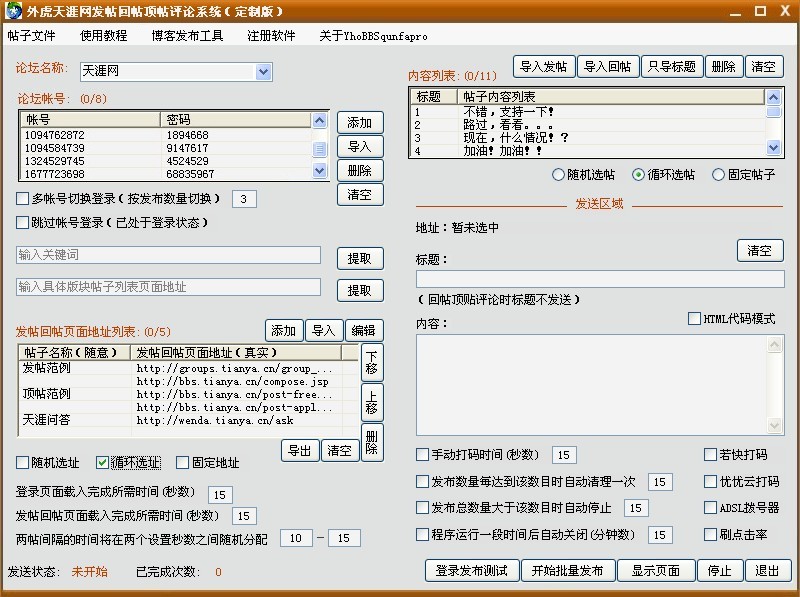Click scroll up arrow in account list
Viewport: 800px width, 597px height.
tap(319, 120)
